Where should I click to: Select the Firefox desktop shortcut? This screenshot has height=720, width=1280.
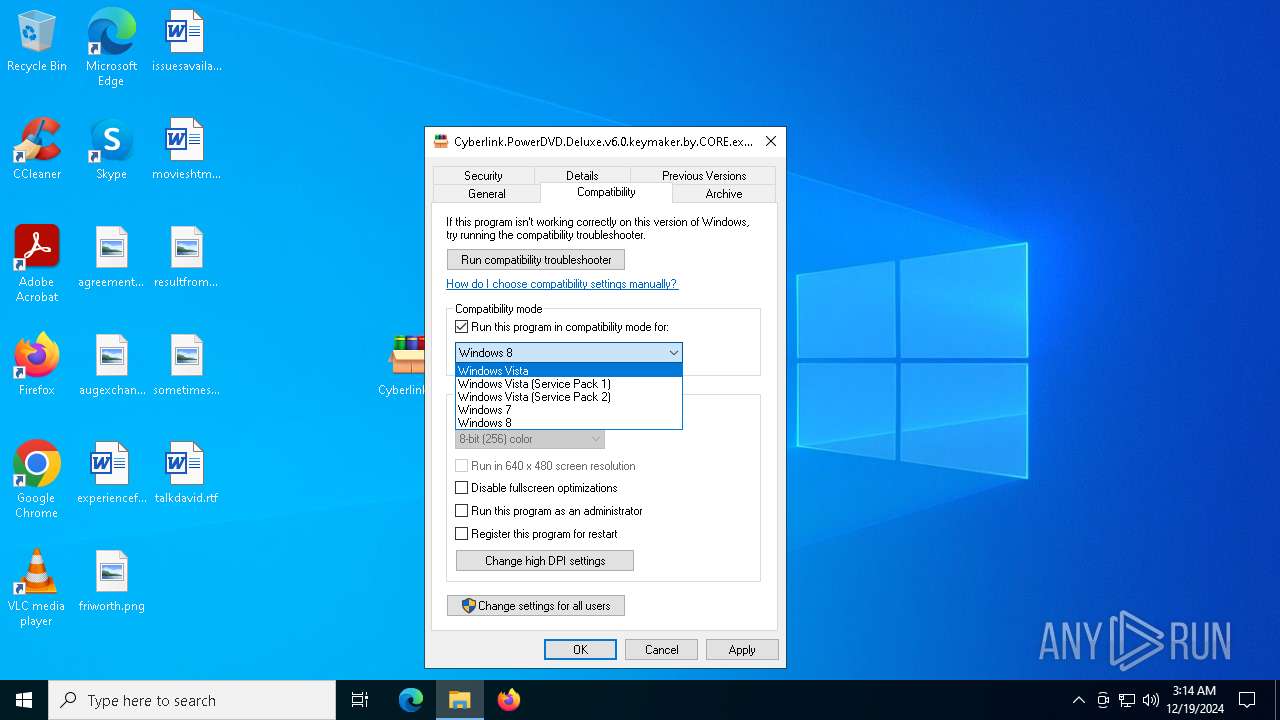click(37, 366)
